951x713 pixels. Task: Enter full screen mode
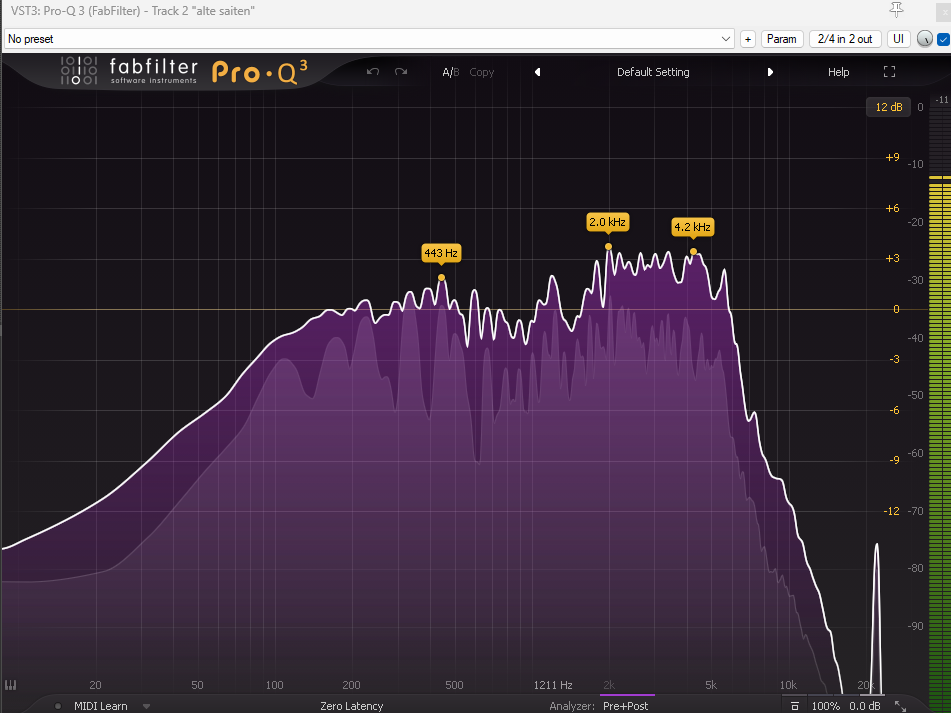[889, 72]
